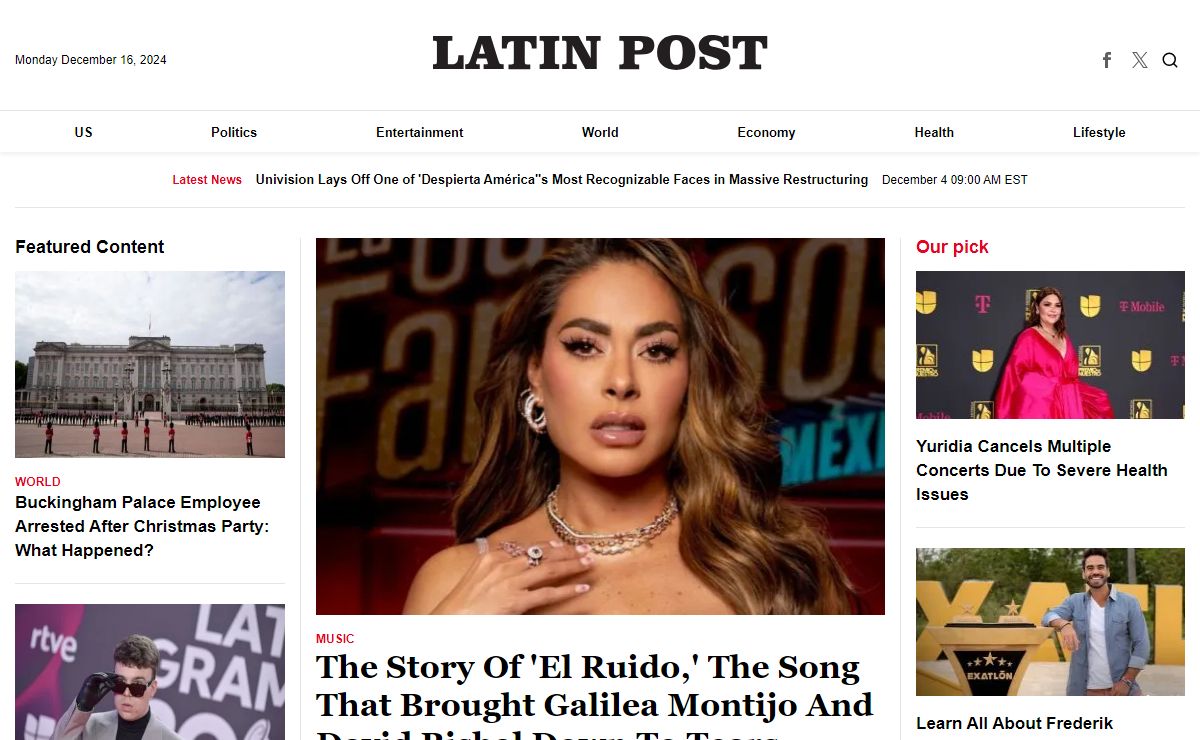This screenshot has width=1200, height=740.
Task: Click the search magnifier icon
Action: [1170, 60]
